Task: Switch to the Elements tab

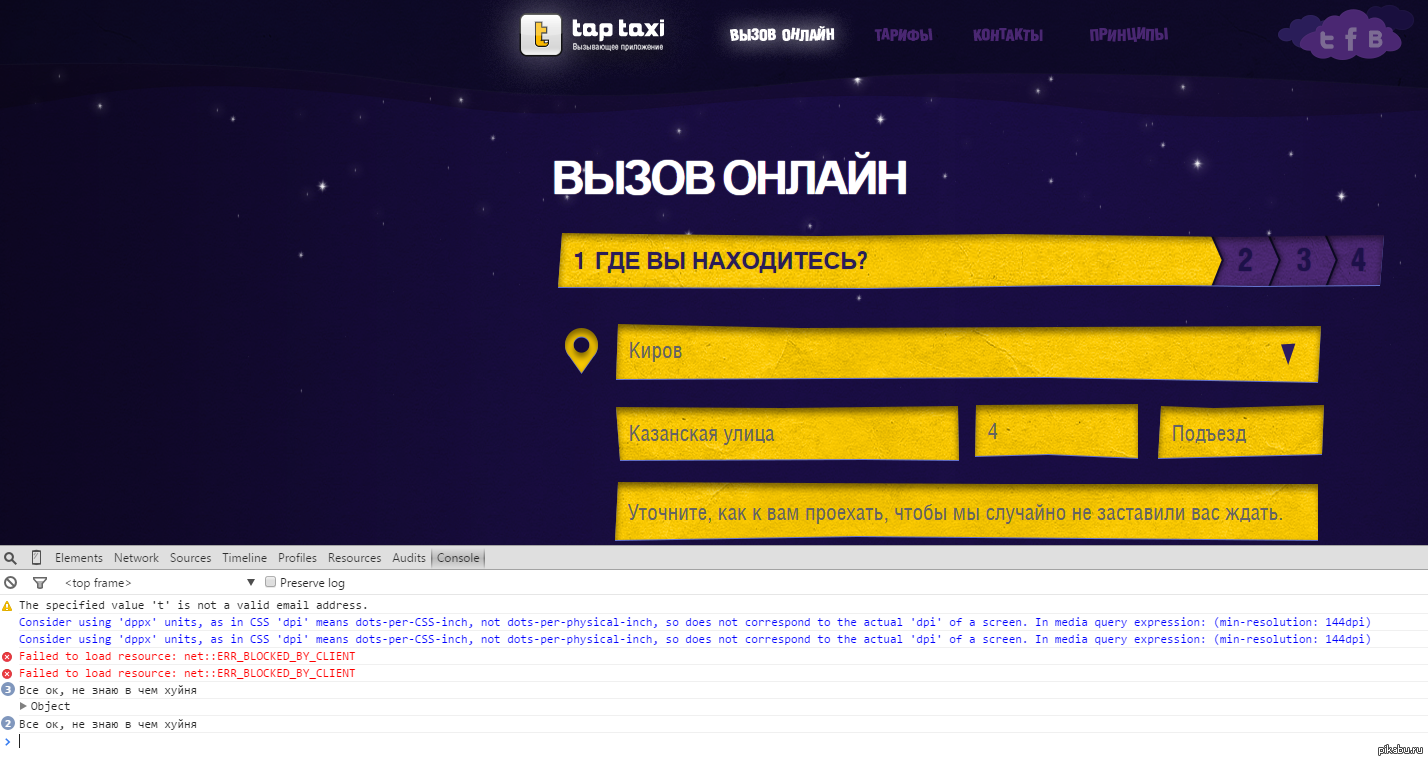Action: (x=79, y=558)
